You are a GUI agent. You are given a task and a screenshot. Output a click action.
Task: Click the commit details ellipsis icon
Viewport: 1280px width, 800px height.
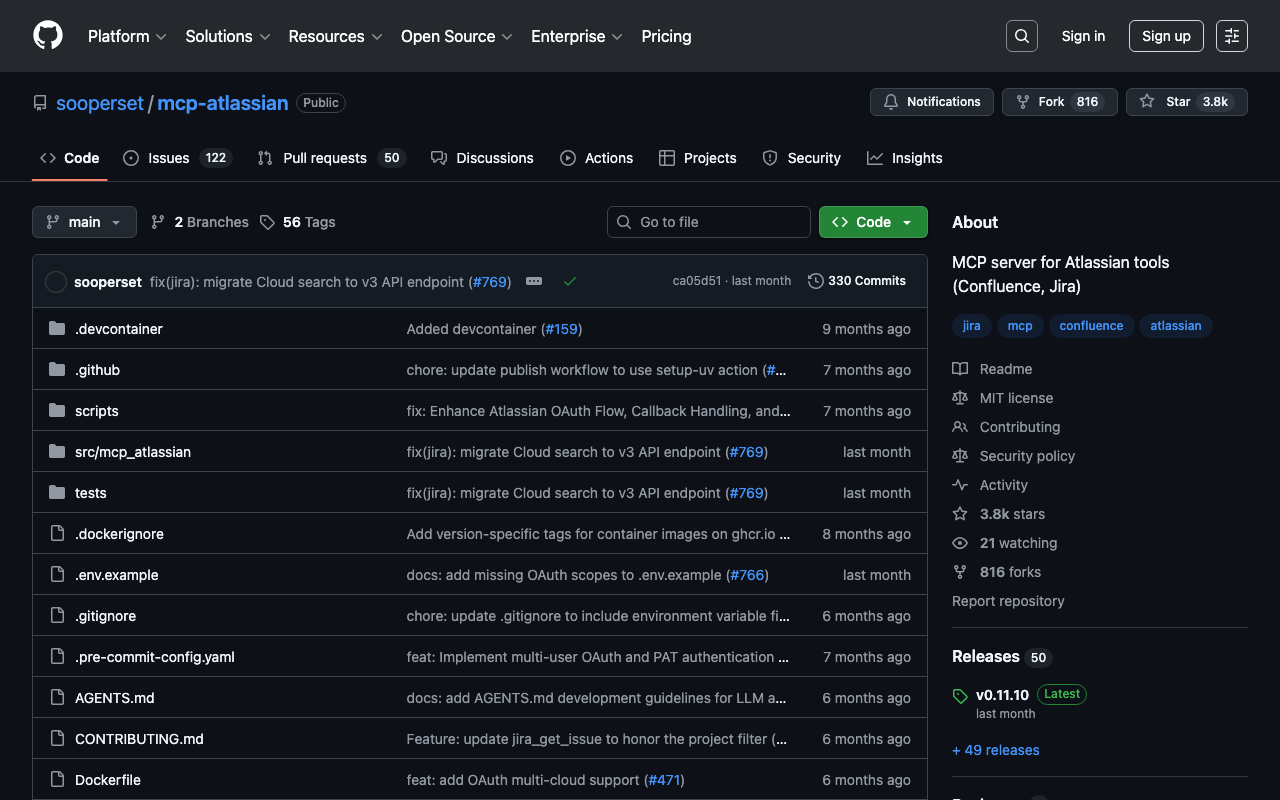coord(534,282)
